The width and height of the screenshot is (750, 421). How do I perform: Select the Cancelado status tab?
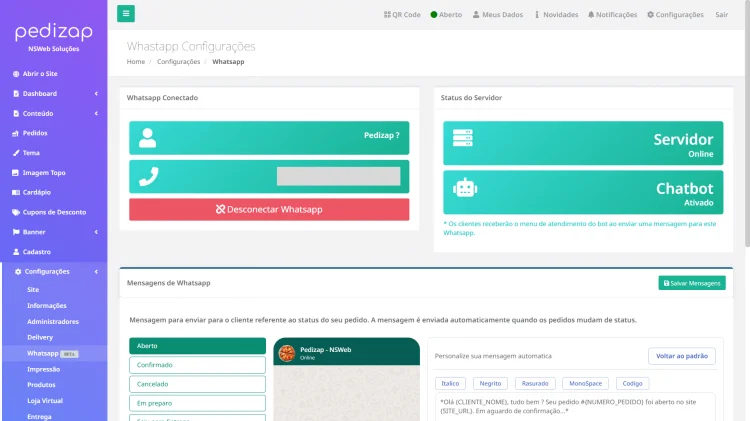(x=197, y=383)
